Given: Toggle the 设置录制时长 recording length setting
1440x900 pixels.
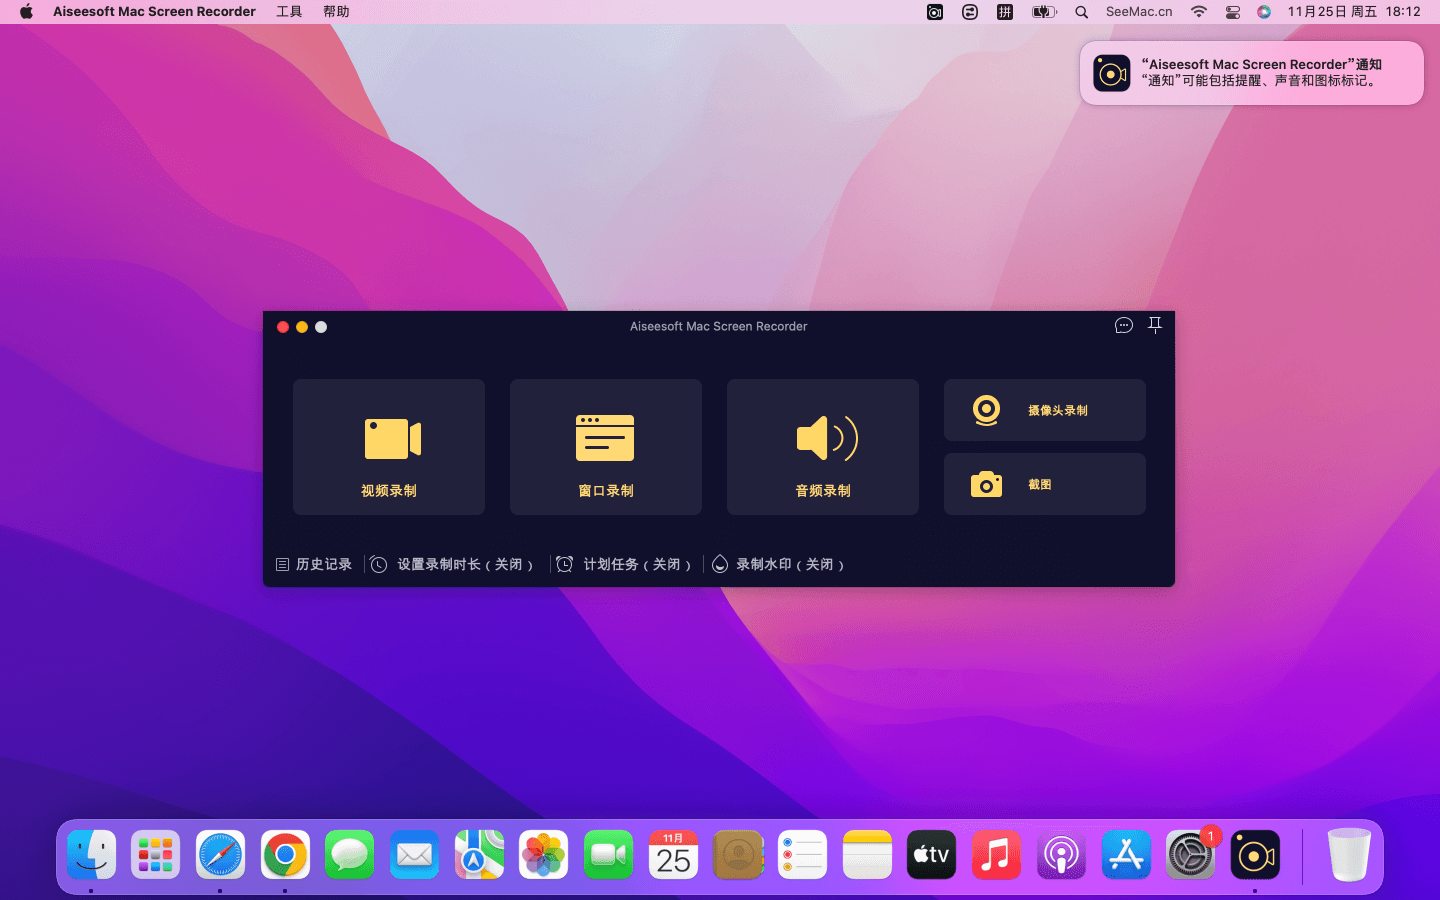Looking at the screenshot, I should [x=452, y=565].
